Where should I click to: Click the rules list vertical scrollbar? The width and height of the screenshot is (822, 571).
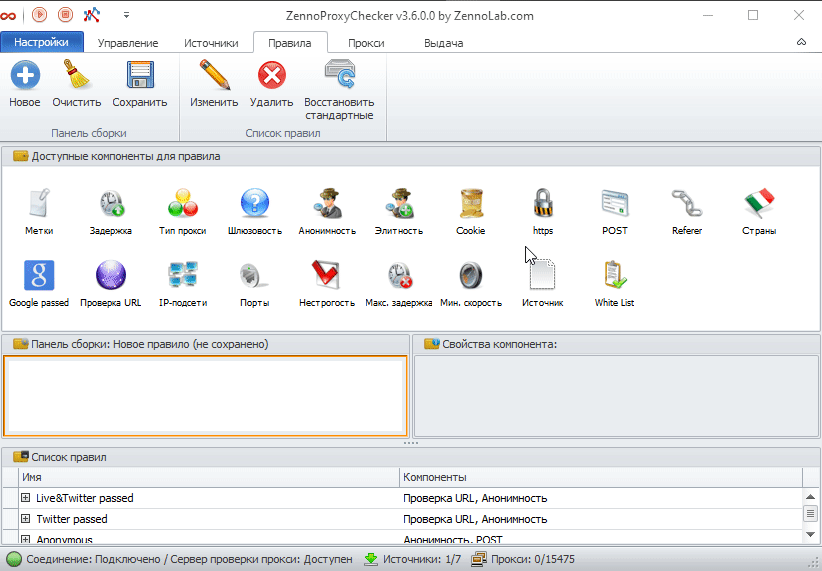pos(811,514)
